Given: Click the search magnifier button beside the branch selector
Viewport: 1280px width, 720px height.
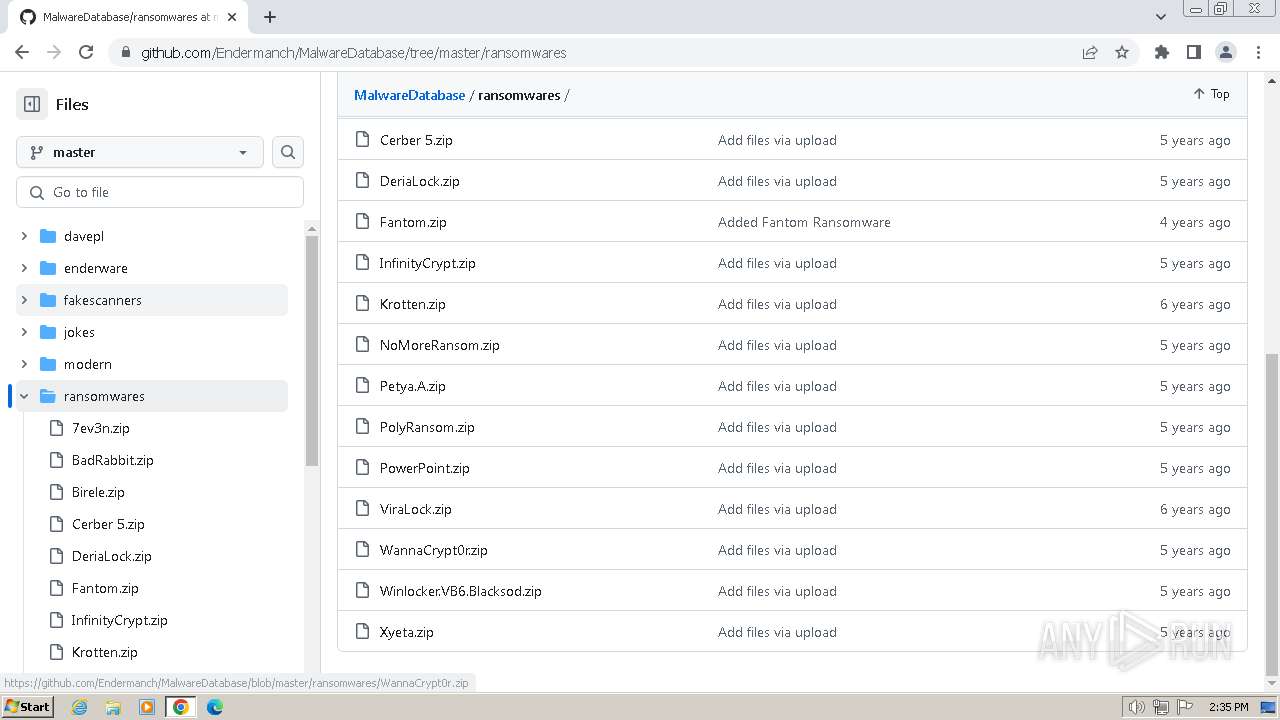Looking at the screenshot, I should (x=288, y=152).
